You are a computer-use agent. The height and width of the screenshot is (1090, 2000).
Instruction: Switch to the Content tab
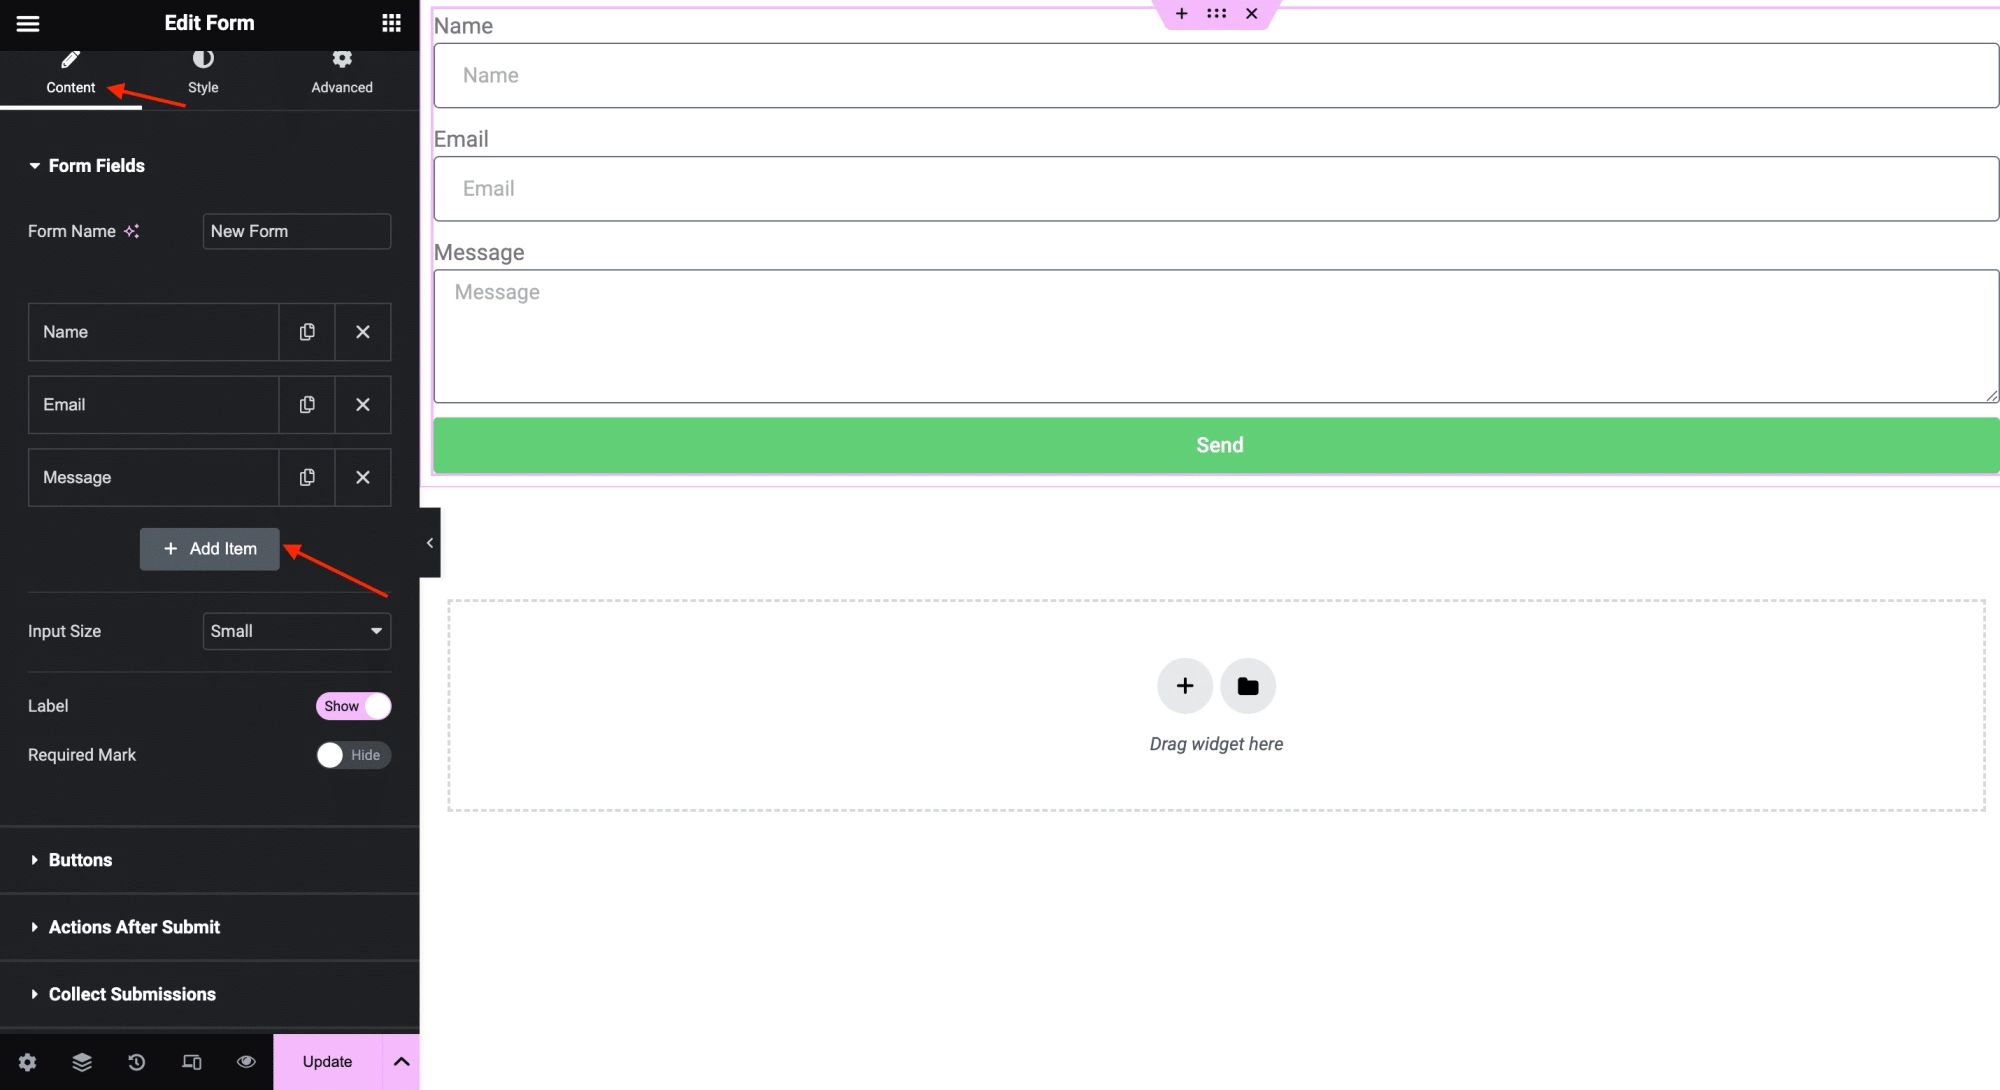71,74
